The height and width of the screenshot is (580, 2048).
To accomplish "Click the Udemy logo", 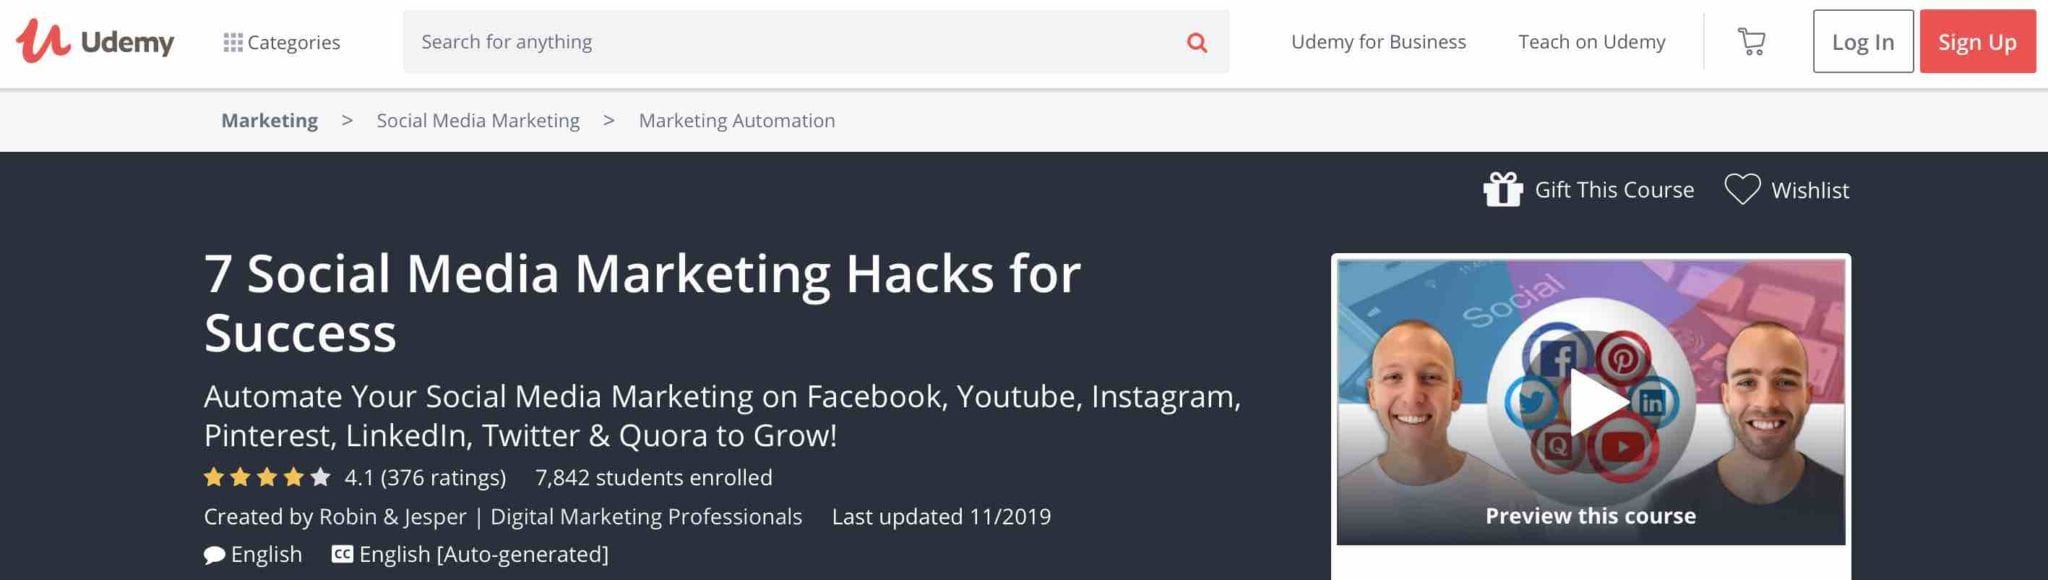I will click(95, 41).
